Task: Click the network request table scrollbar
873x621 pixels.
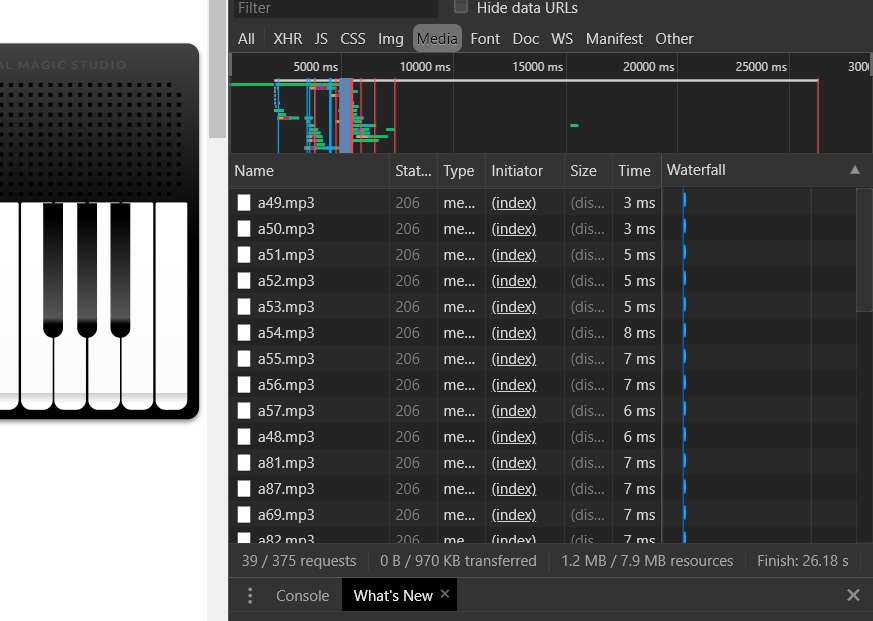Action: [x=864, y=251]
